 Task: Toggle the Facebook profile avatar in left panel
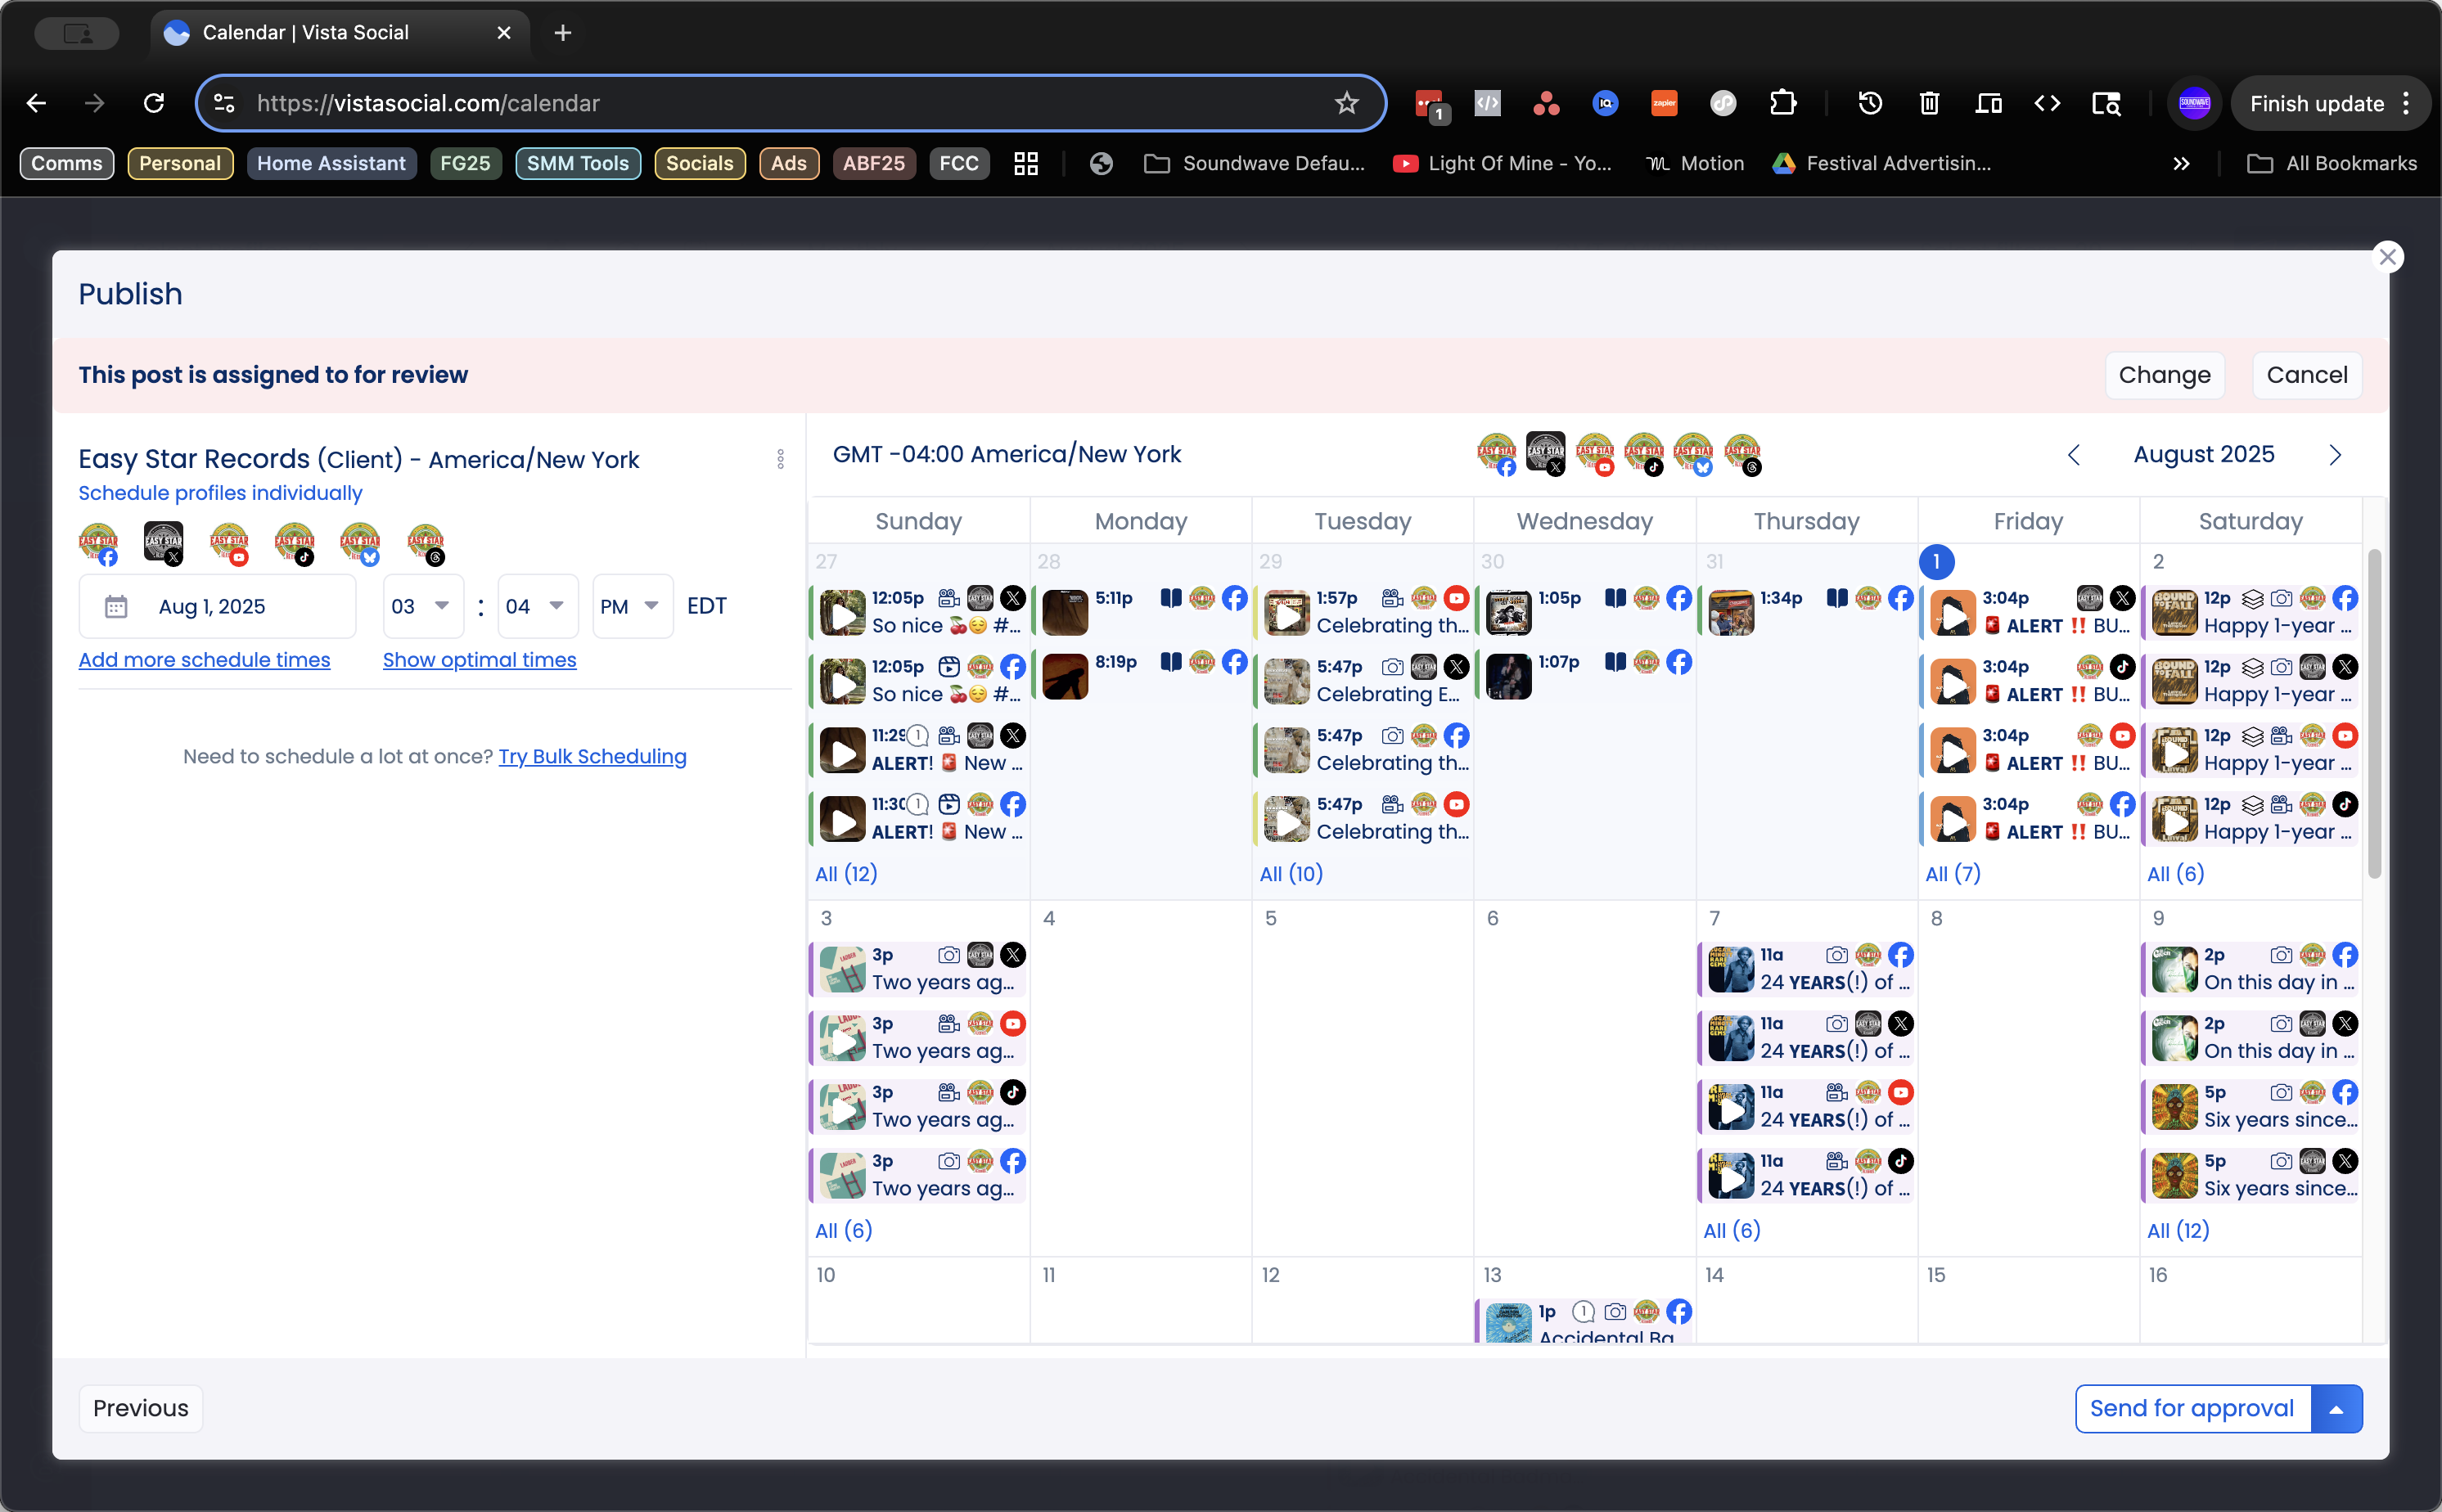[98, 543]
